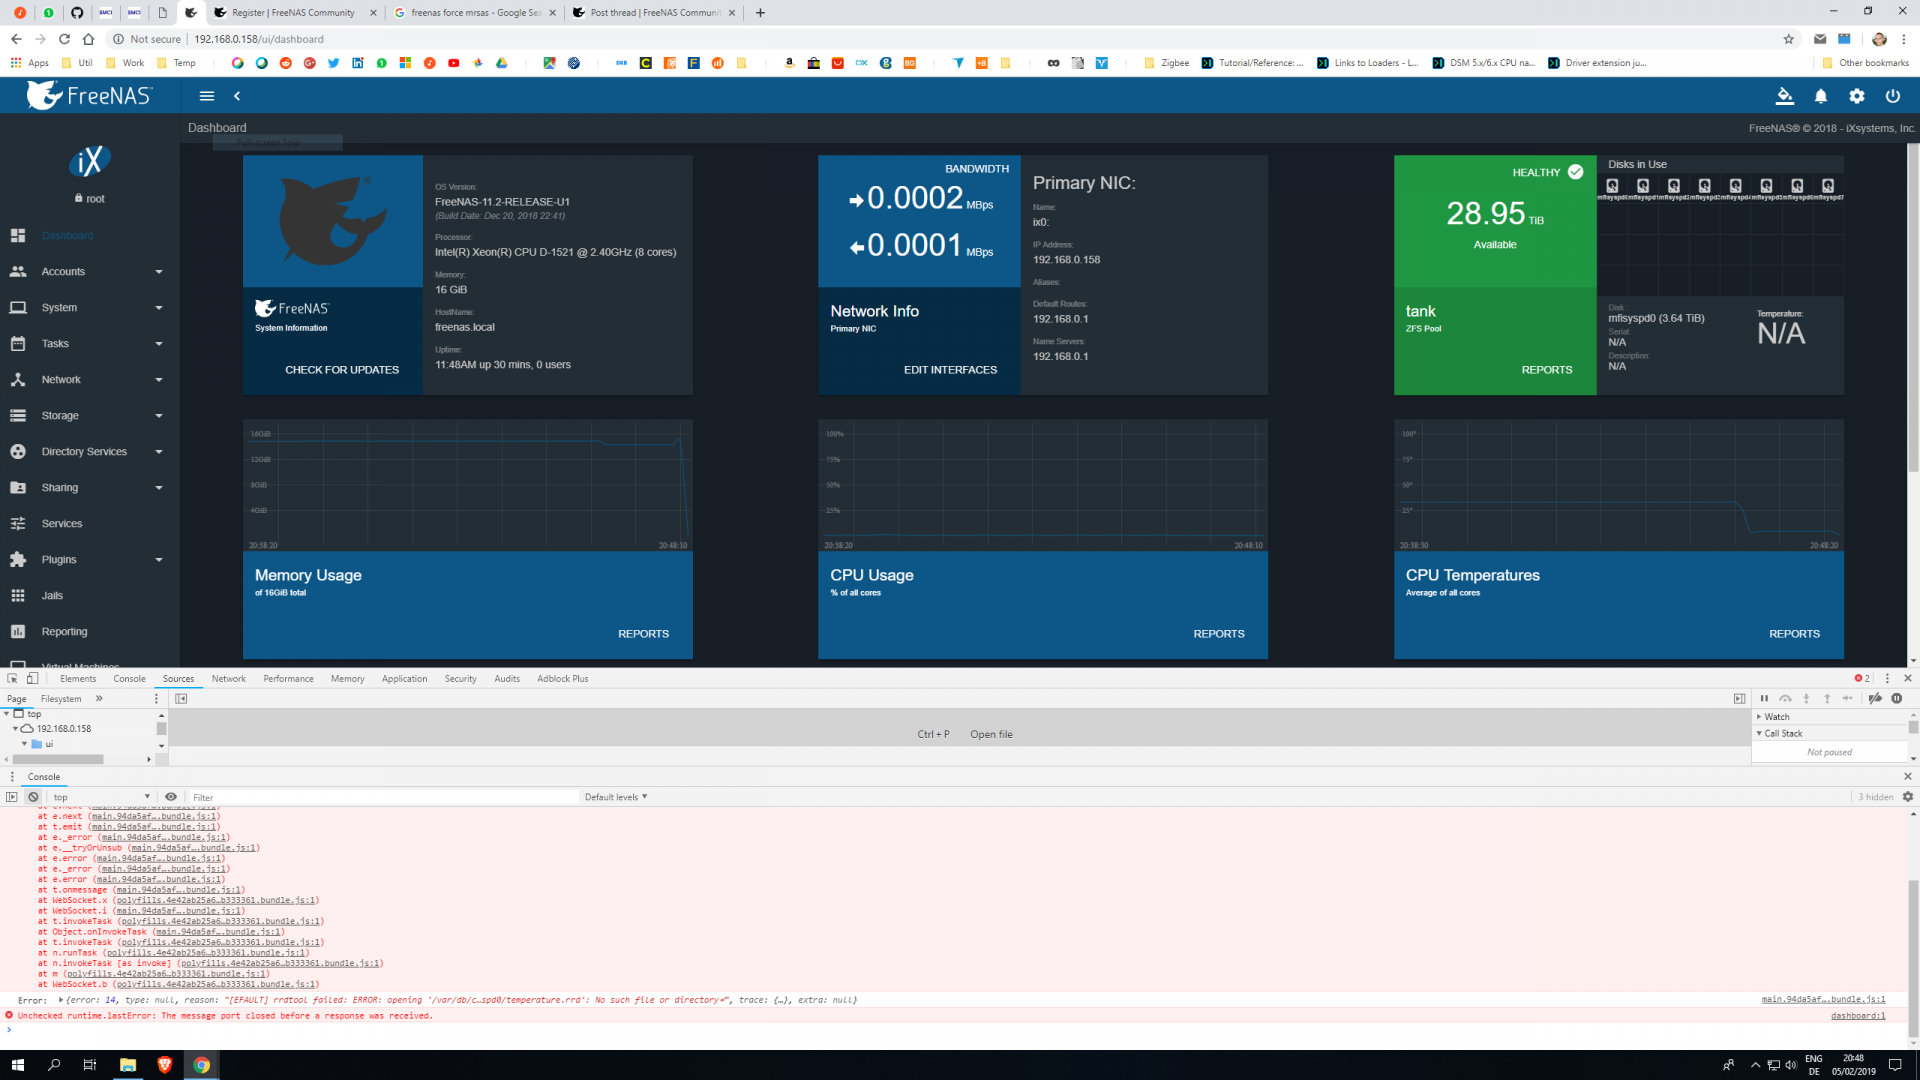The image size is (1920, 1080).
Task: Toggle pause on exceptions button
Action: click(1897, 699)
